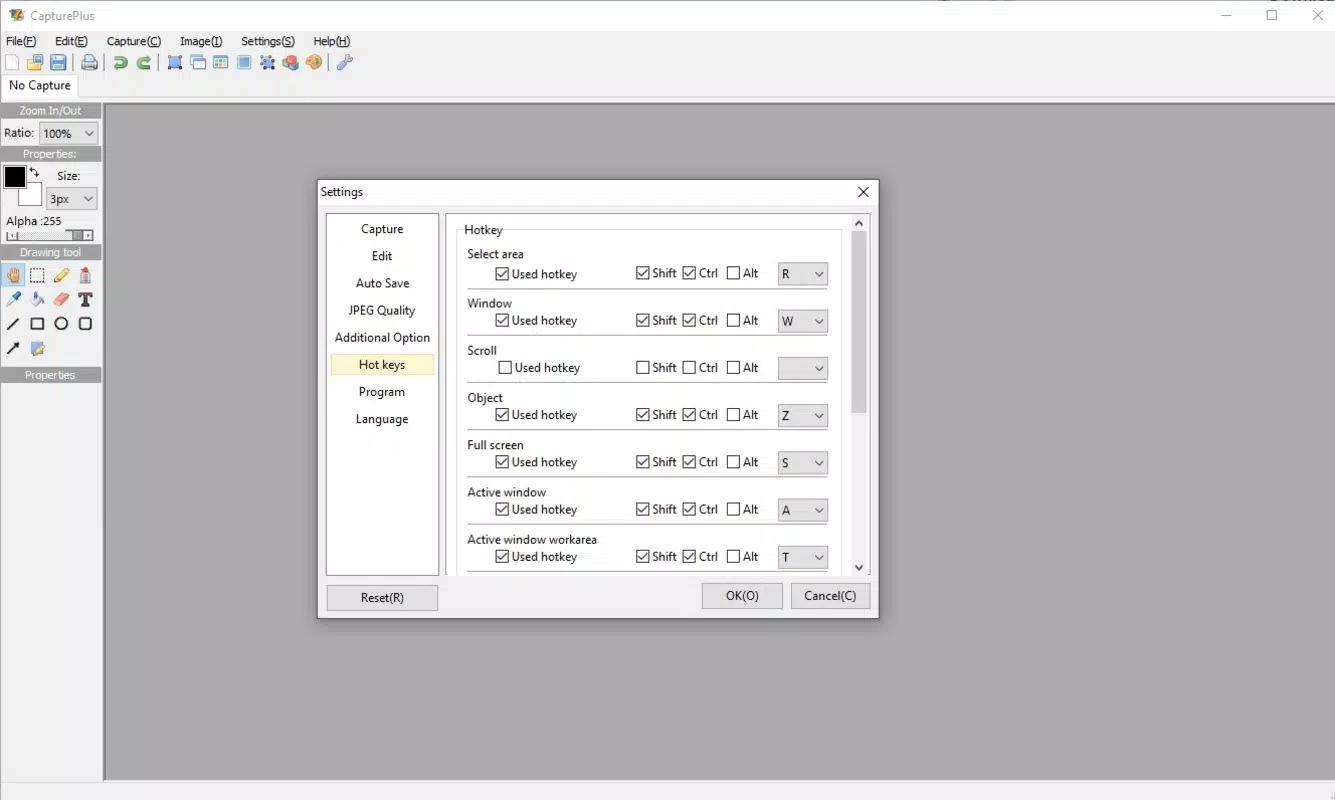This screenshot has width=1335, height=800.
Task: Select the dashed rectangle selection tool
Action: tap(37, 275)
